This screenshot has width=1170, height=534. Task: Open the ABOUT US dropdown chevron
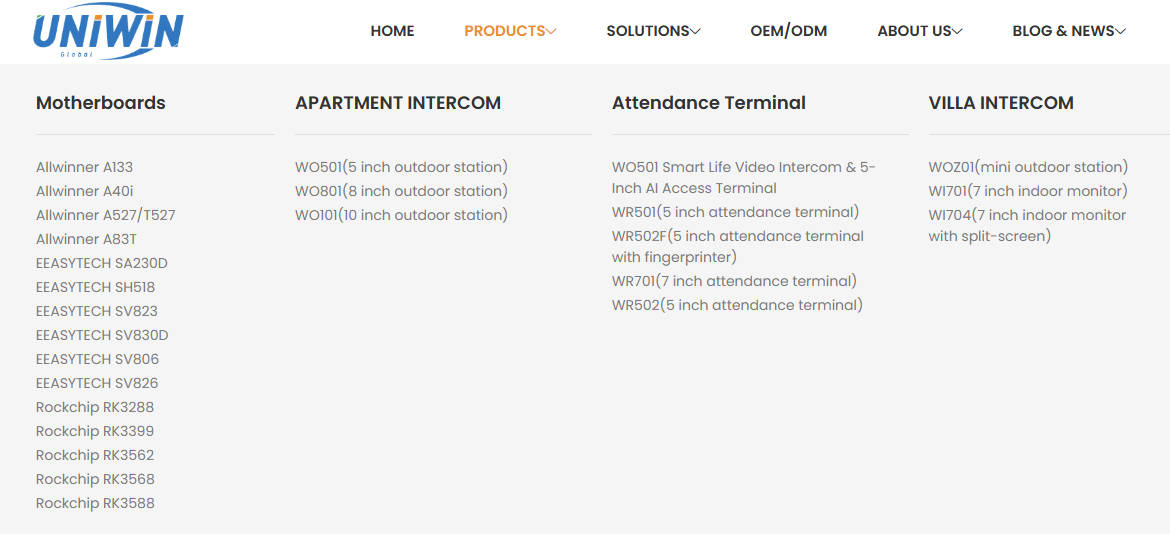click(x=957, y=32)
